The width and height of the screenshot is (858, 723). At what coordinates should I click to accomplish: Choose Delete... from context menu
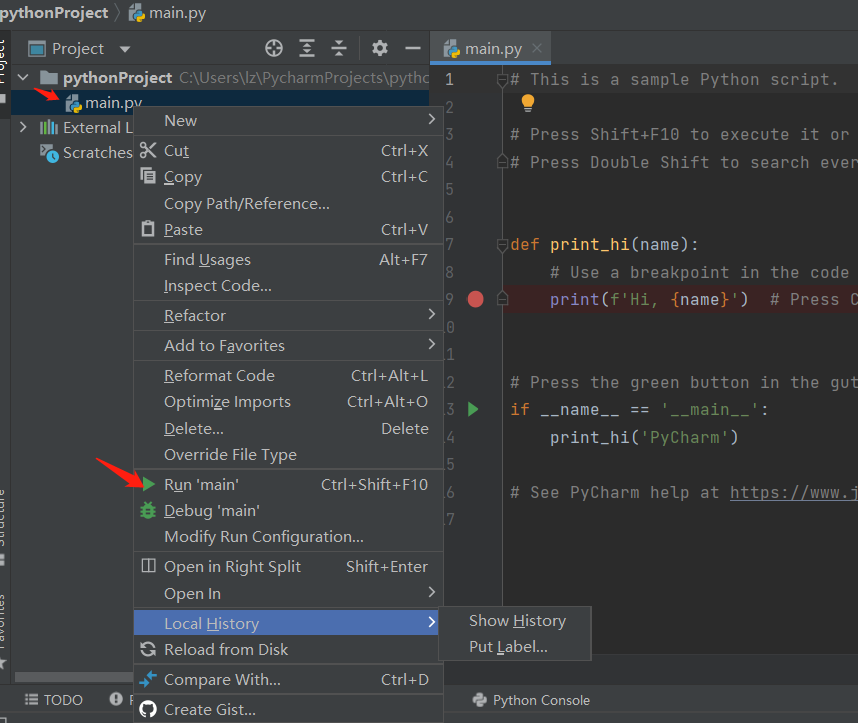coord(288,429)
